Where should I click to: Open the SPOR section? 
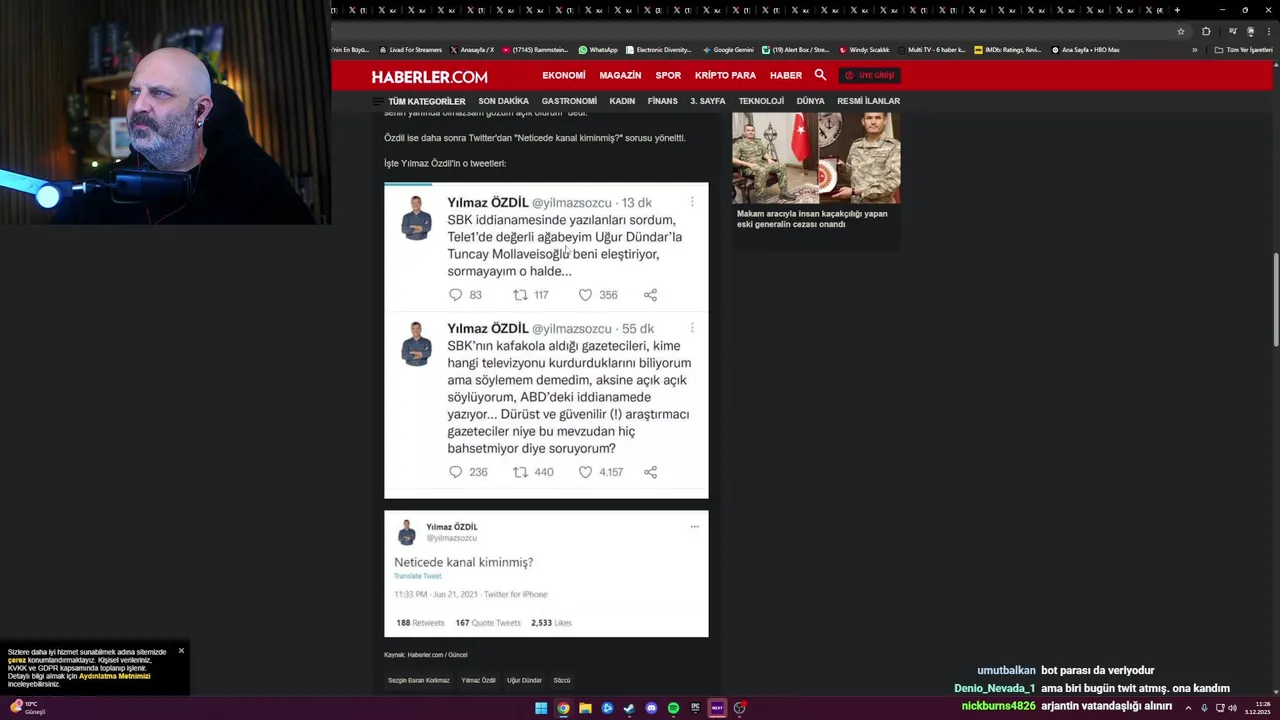click(x=668, y=75)
